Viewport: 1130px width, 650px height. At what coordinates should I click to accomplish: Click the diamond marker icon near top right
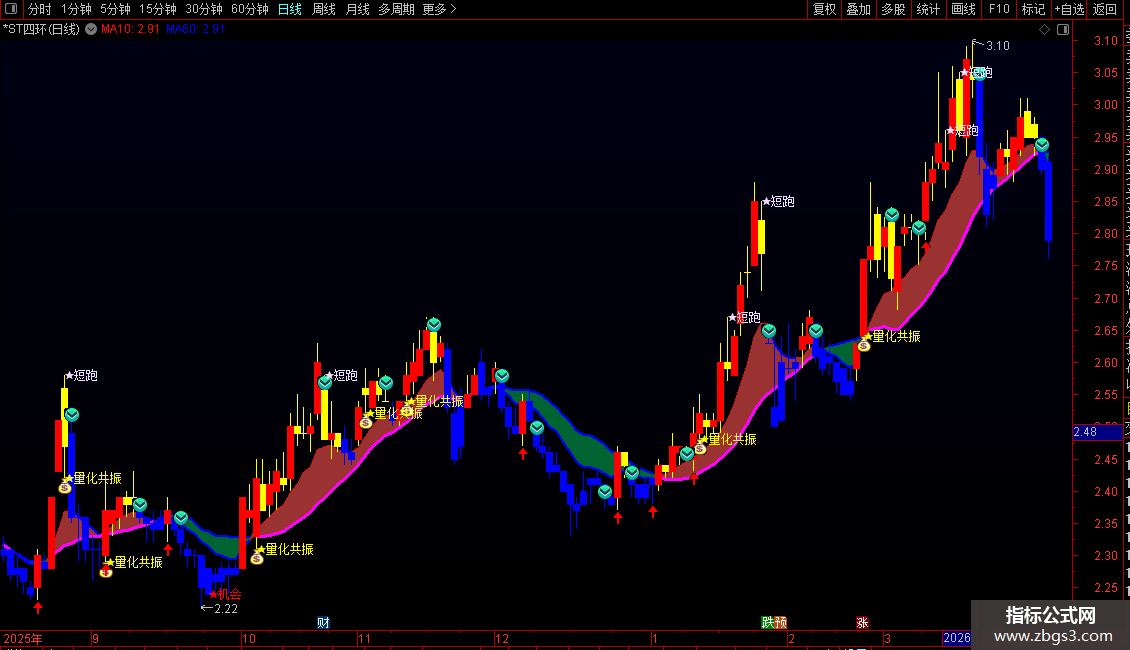[x=1044, y=30]
